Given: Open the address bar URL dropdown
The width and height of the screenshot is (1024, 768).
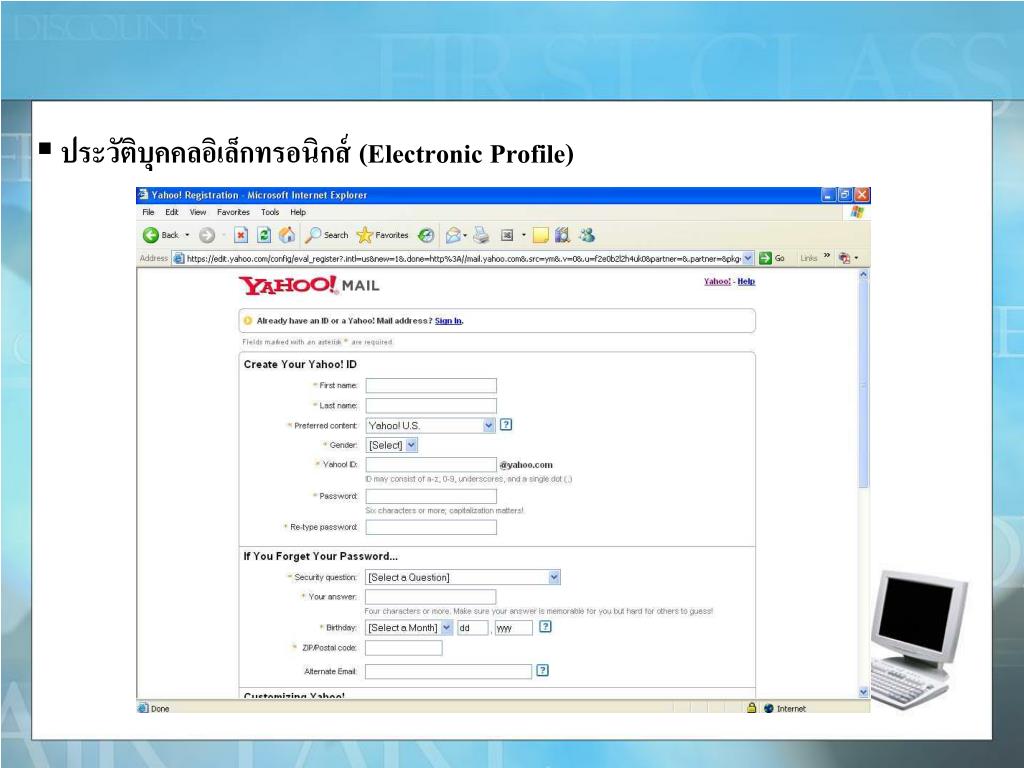Looking at the screenshot, I should pyautogui.click(x=748, y=258).
